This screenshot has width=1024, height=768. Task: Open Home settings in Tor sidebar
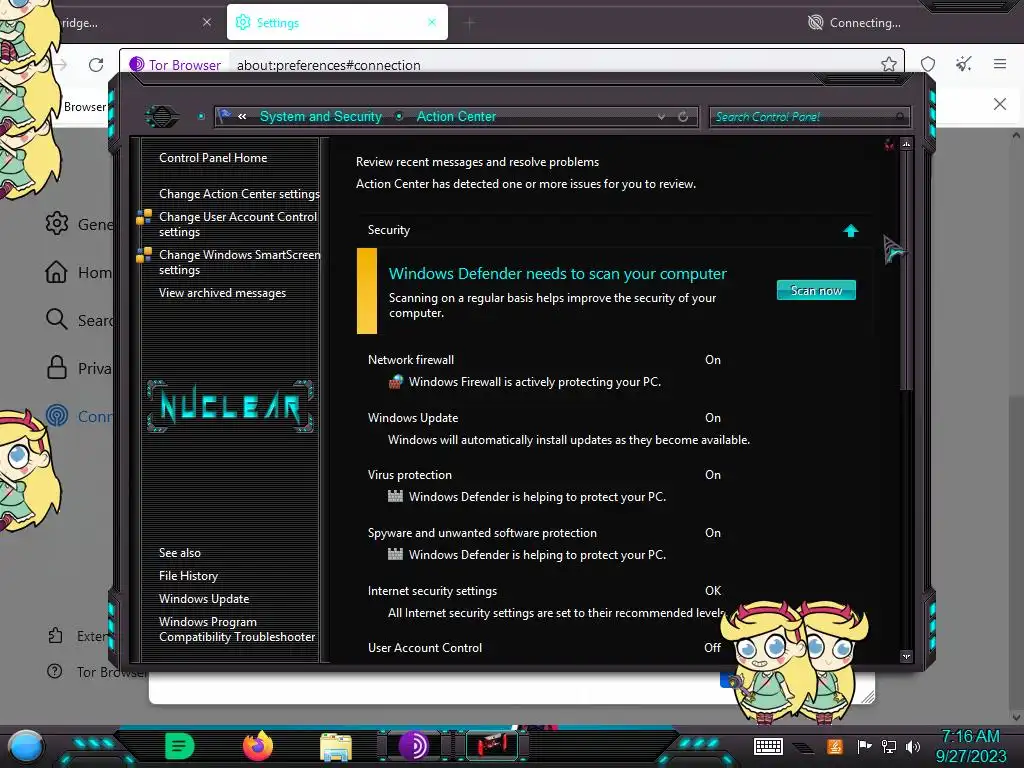[x=56, y=272]
